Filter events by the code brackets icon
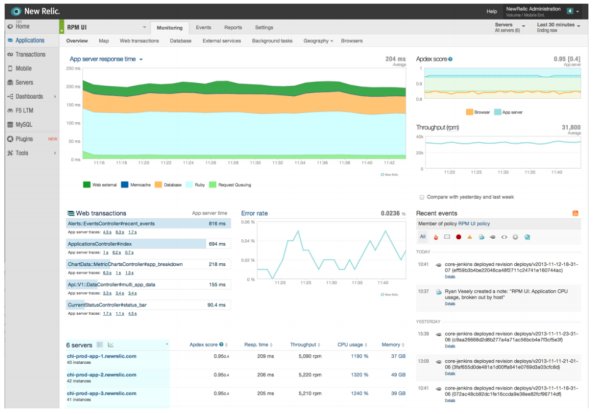 pos(504,237)
